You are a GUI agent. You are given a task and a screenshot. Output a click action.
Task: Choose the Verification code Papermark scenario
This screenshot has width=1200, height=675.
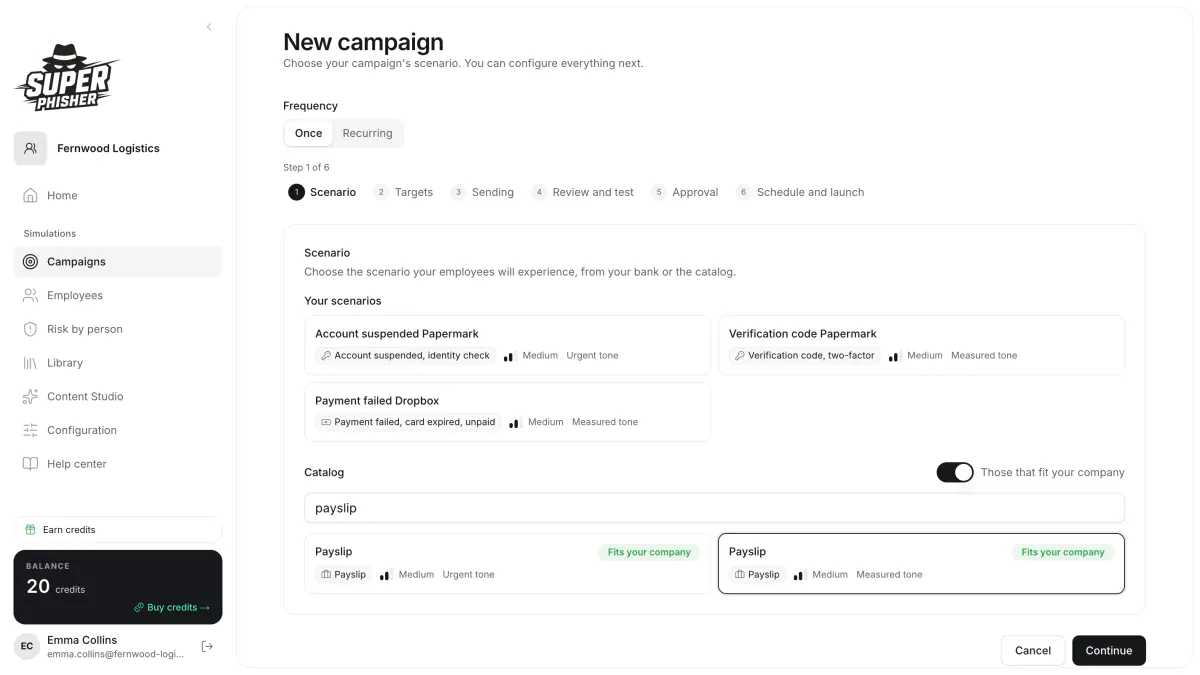pyautogui.click(x=921, y=345)
